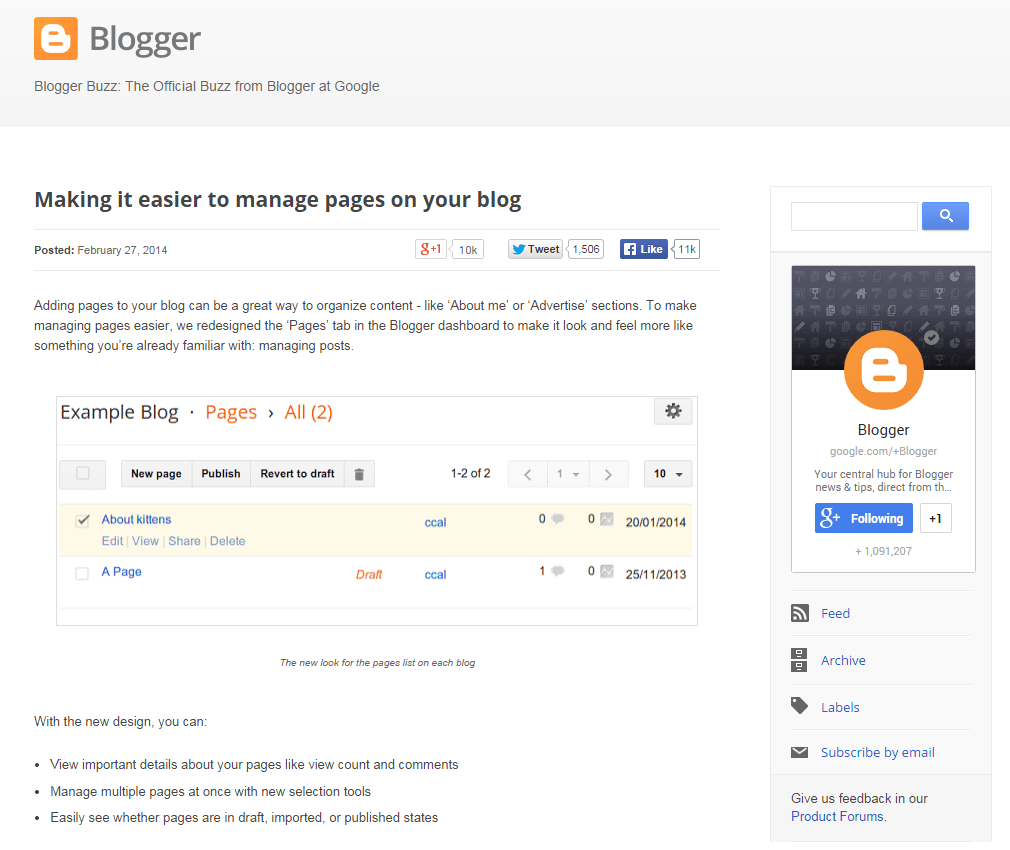Image resolution: width=1010 pixels, height=850 pixels.
Task: Click View under About kittens
Action: 146,541
